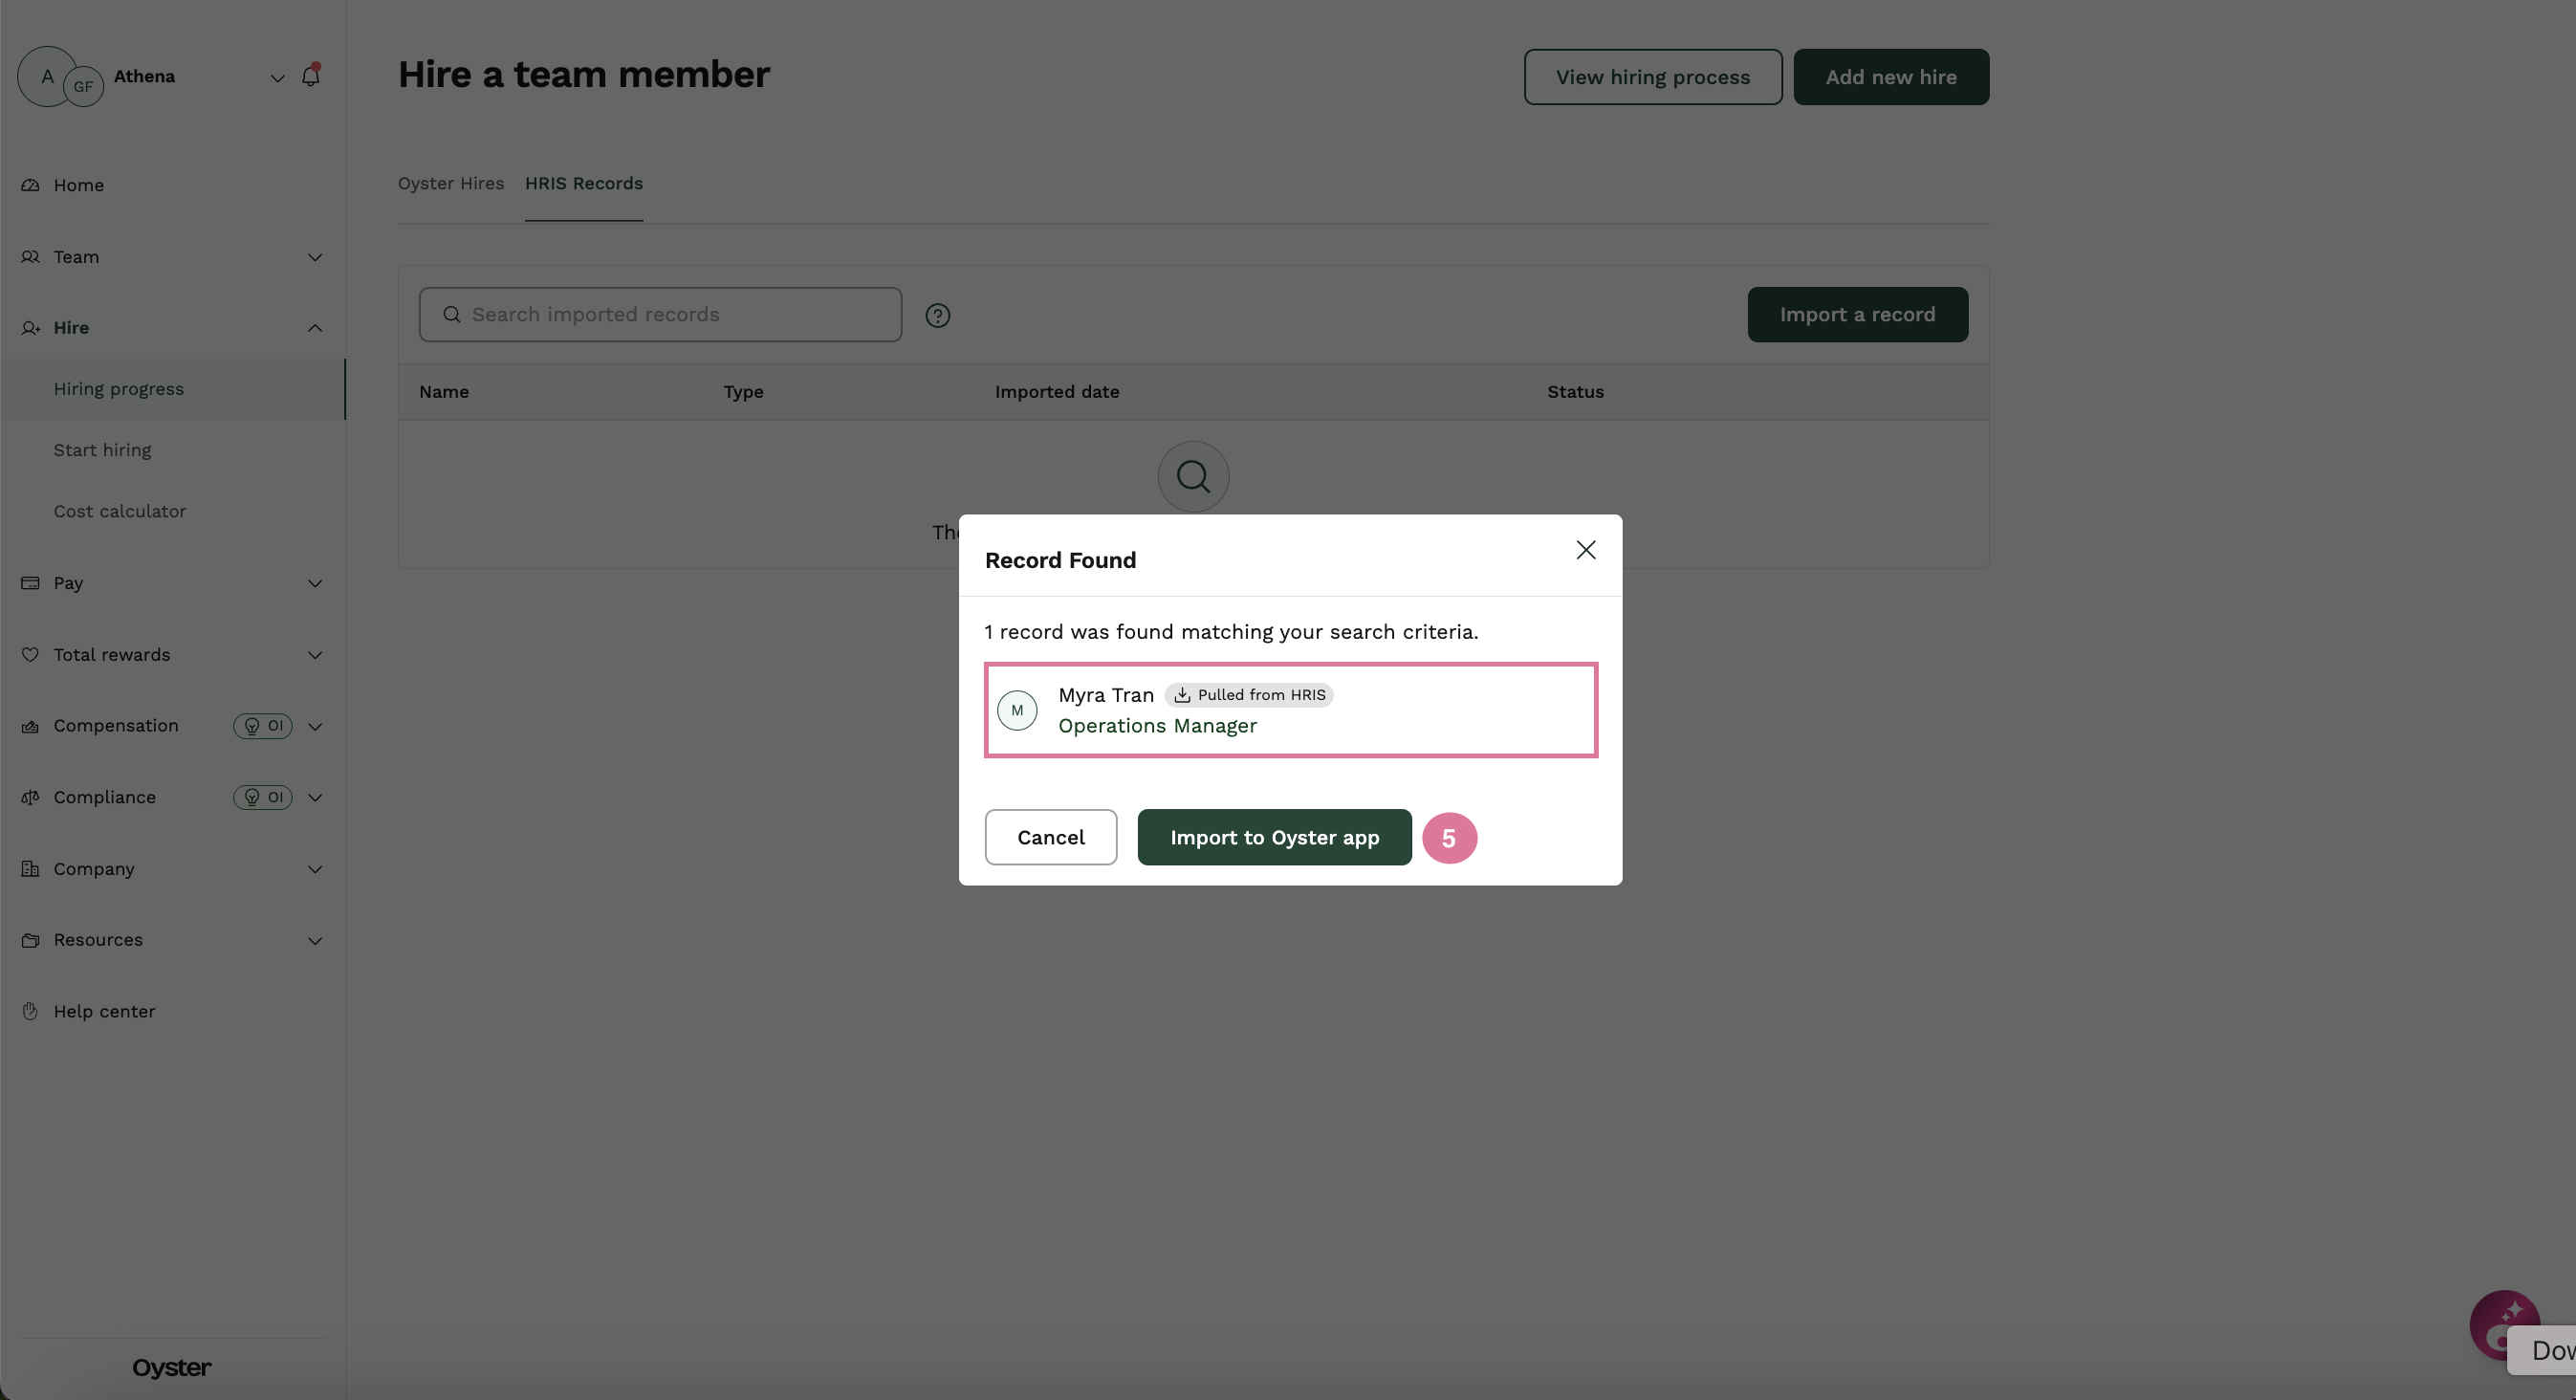The image size is (2576, 1400).
Task: Click the OI badge beside Compensation
Action: [x=263, y=726]
